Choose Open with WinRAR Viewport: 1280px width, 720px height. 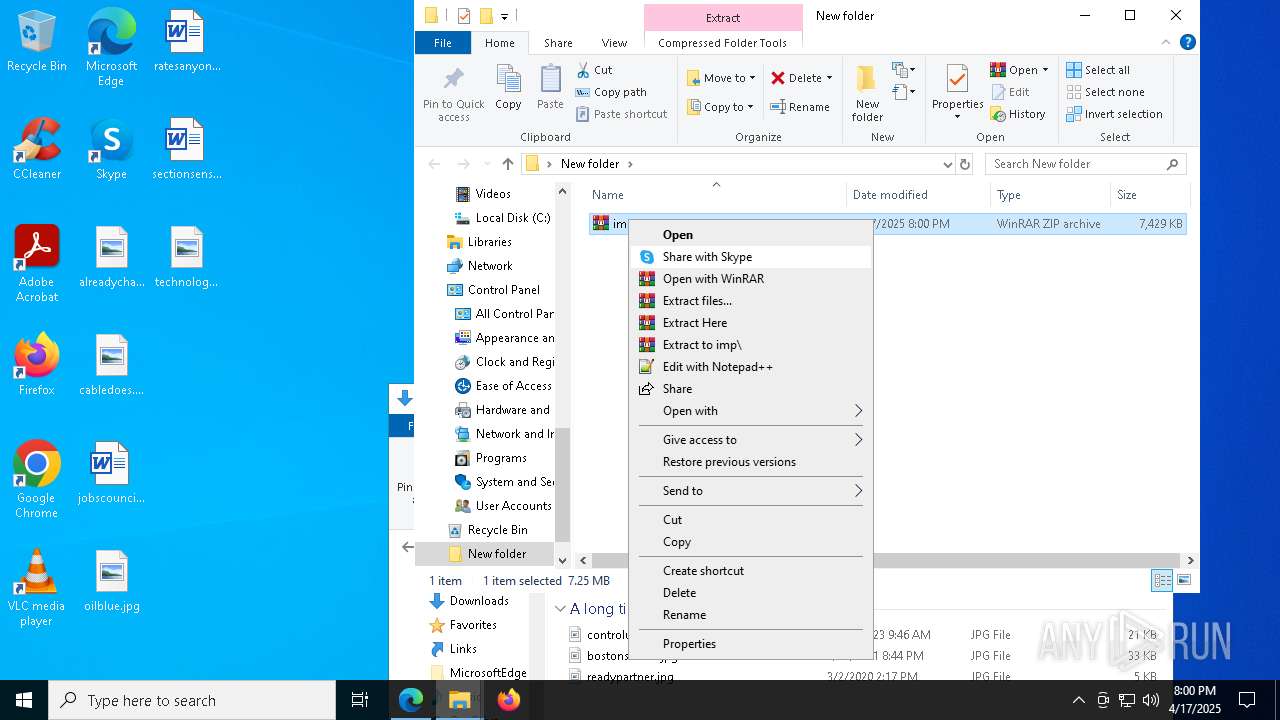tap(751, 279)
